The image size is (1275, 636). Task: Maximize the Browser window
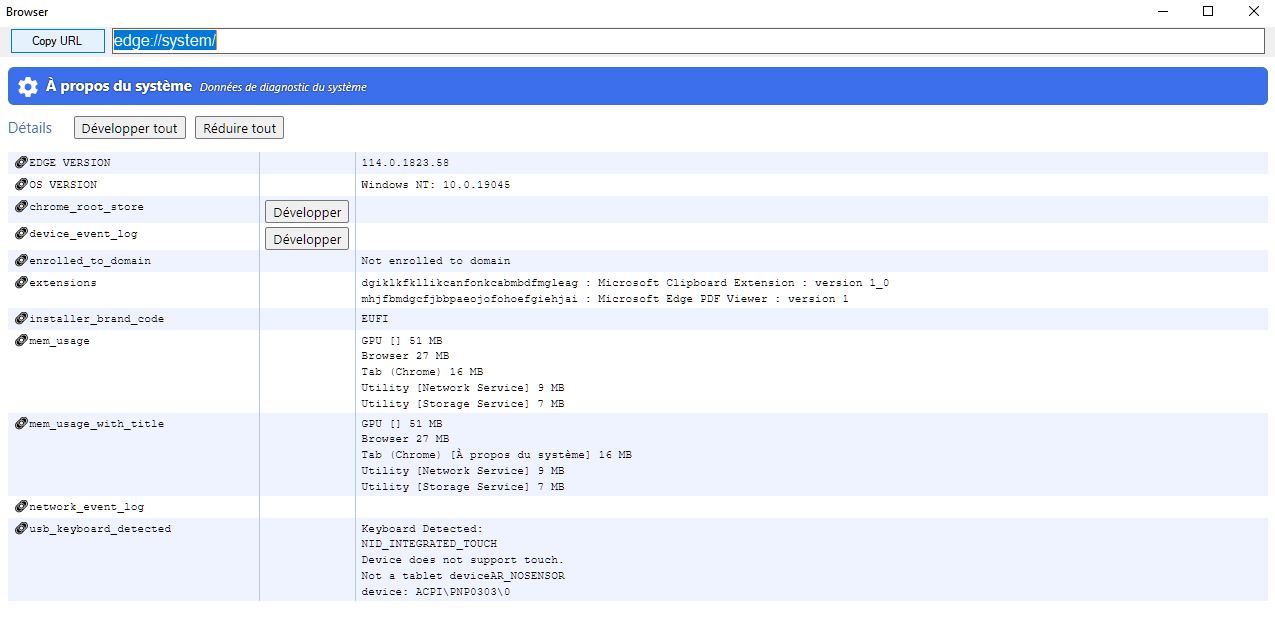(x=1208, y=12)
